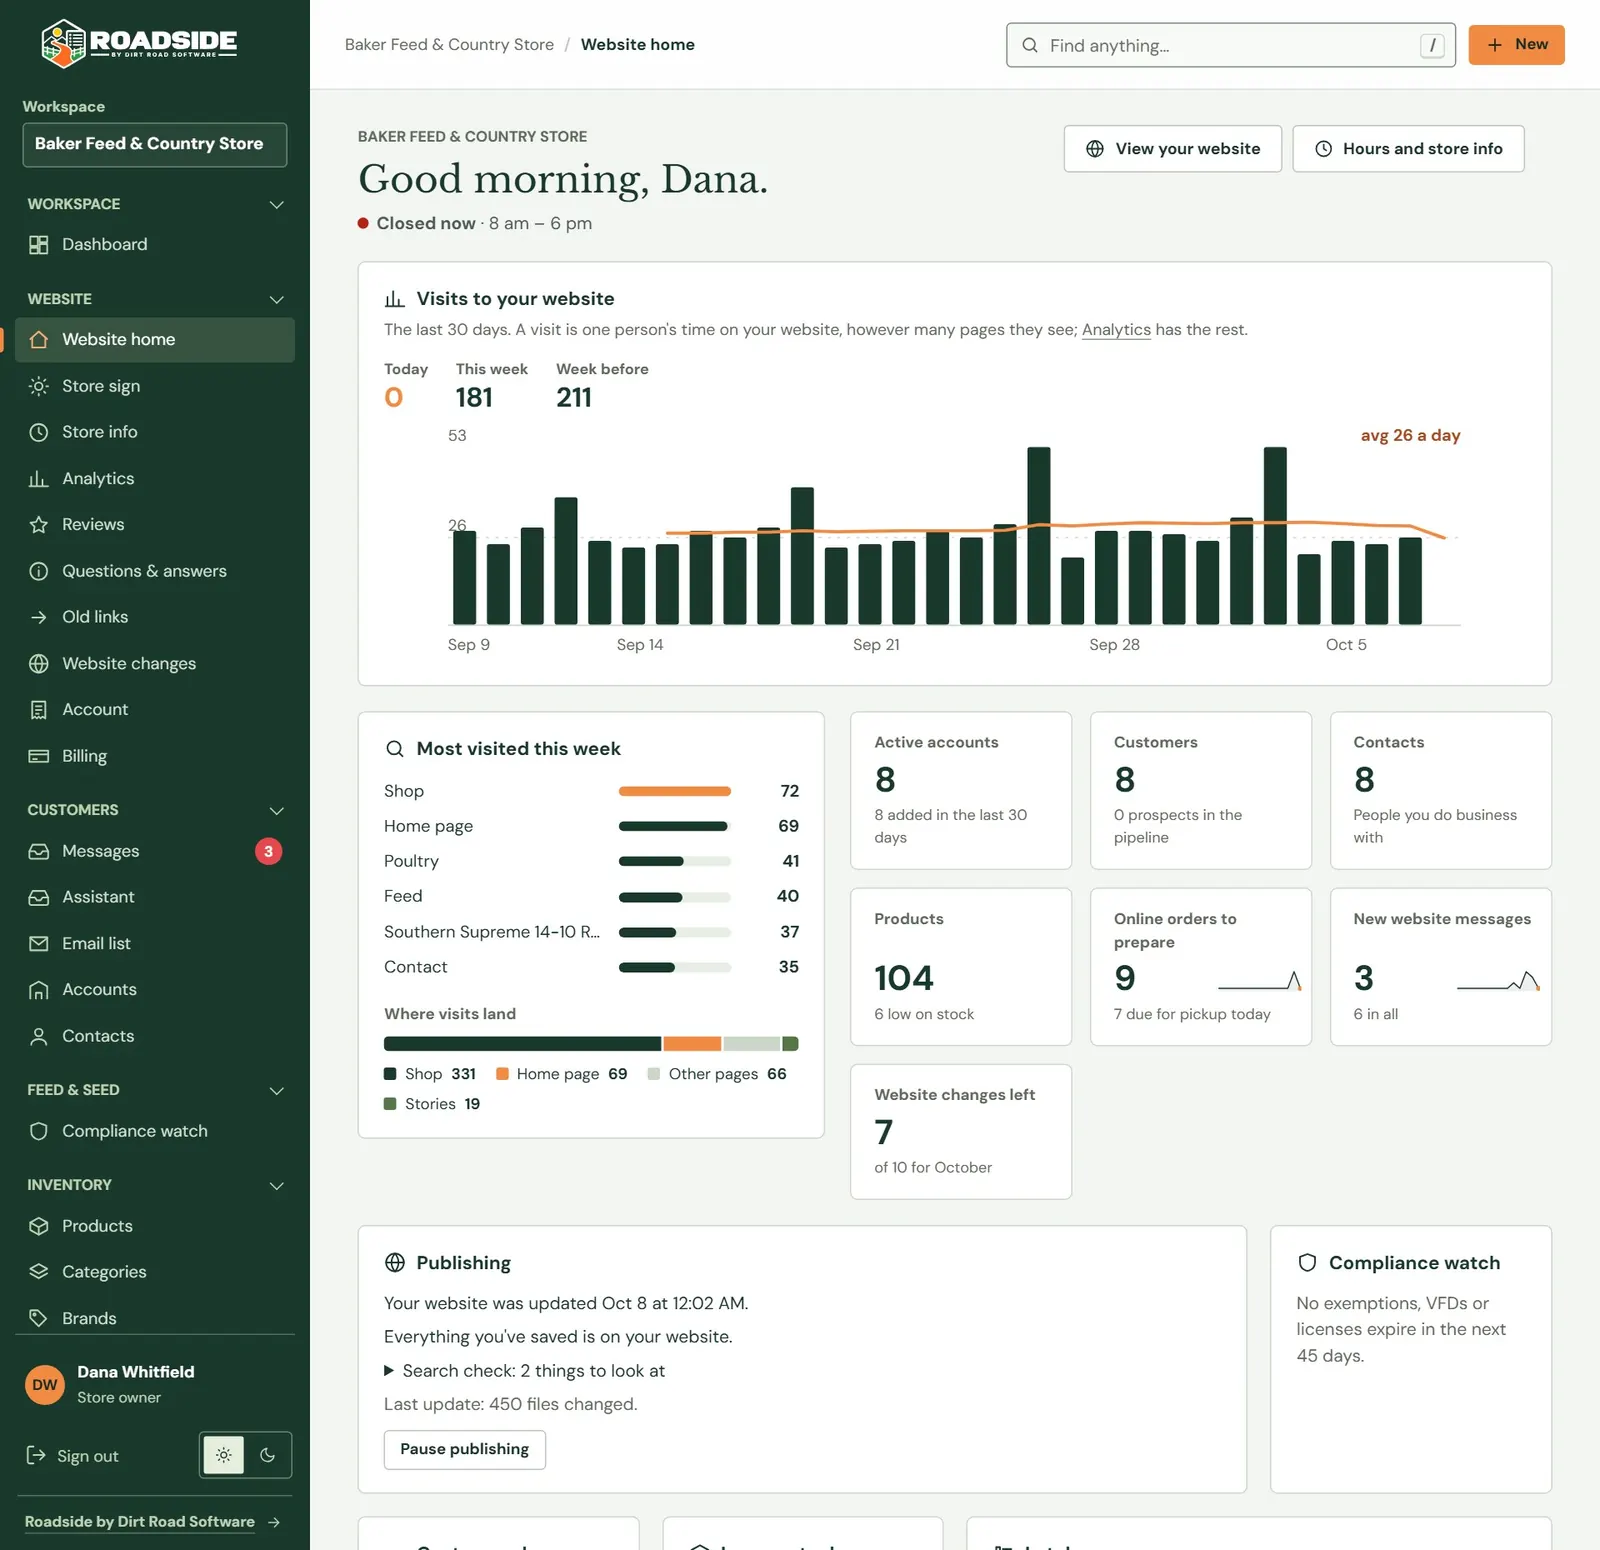Viewport: 1600px width, 1550px height.
Task: Collapse the INVENTORY section chevron
Action: pyautogui.click(x=277, y=1186)
